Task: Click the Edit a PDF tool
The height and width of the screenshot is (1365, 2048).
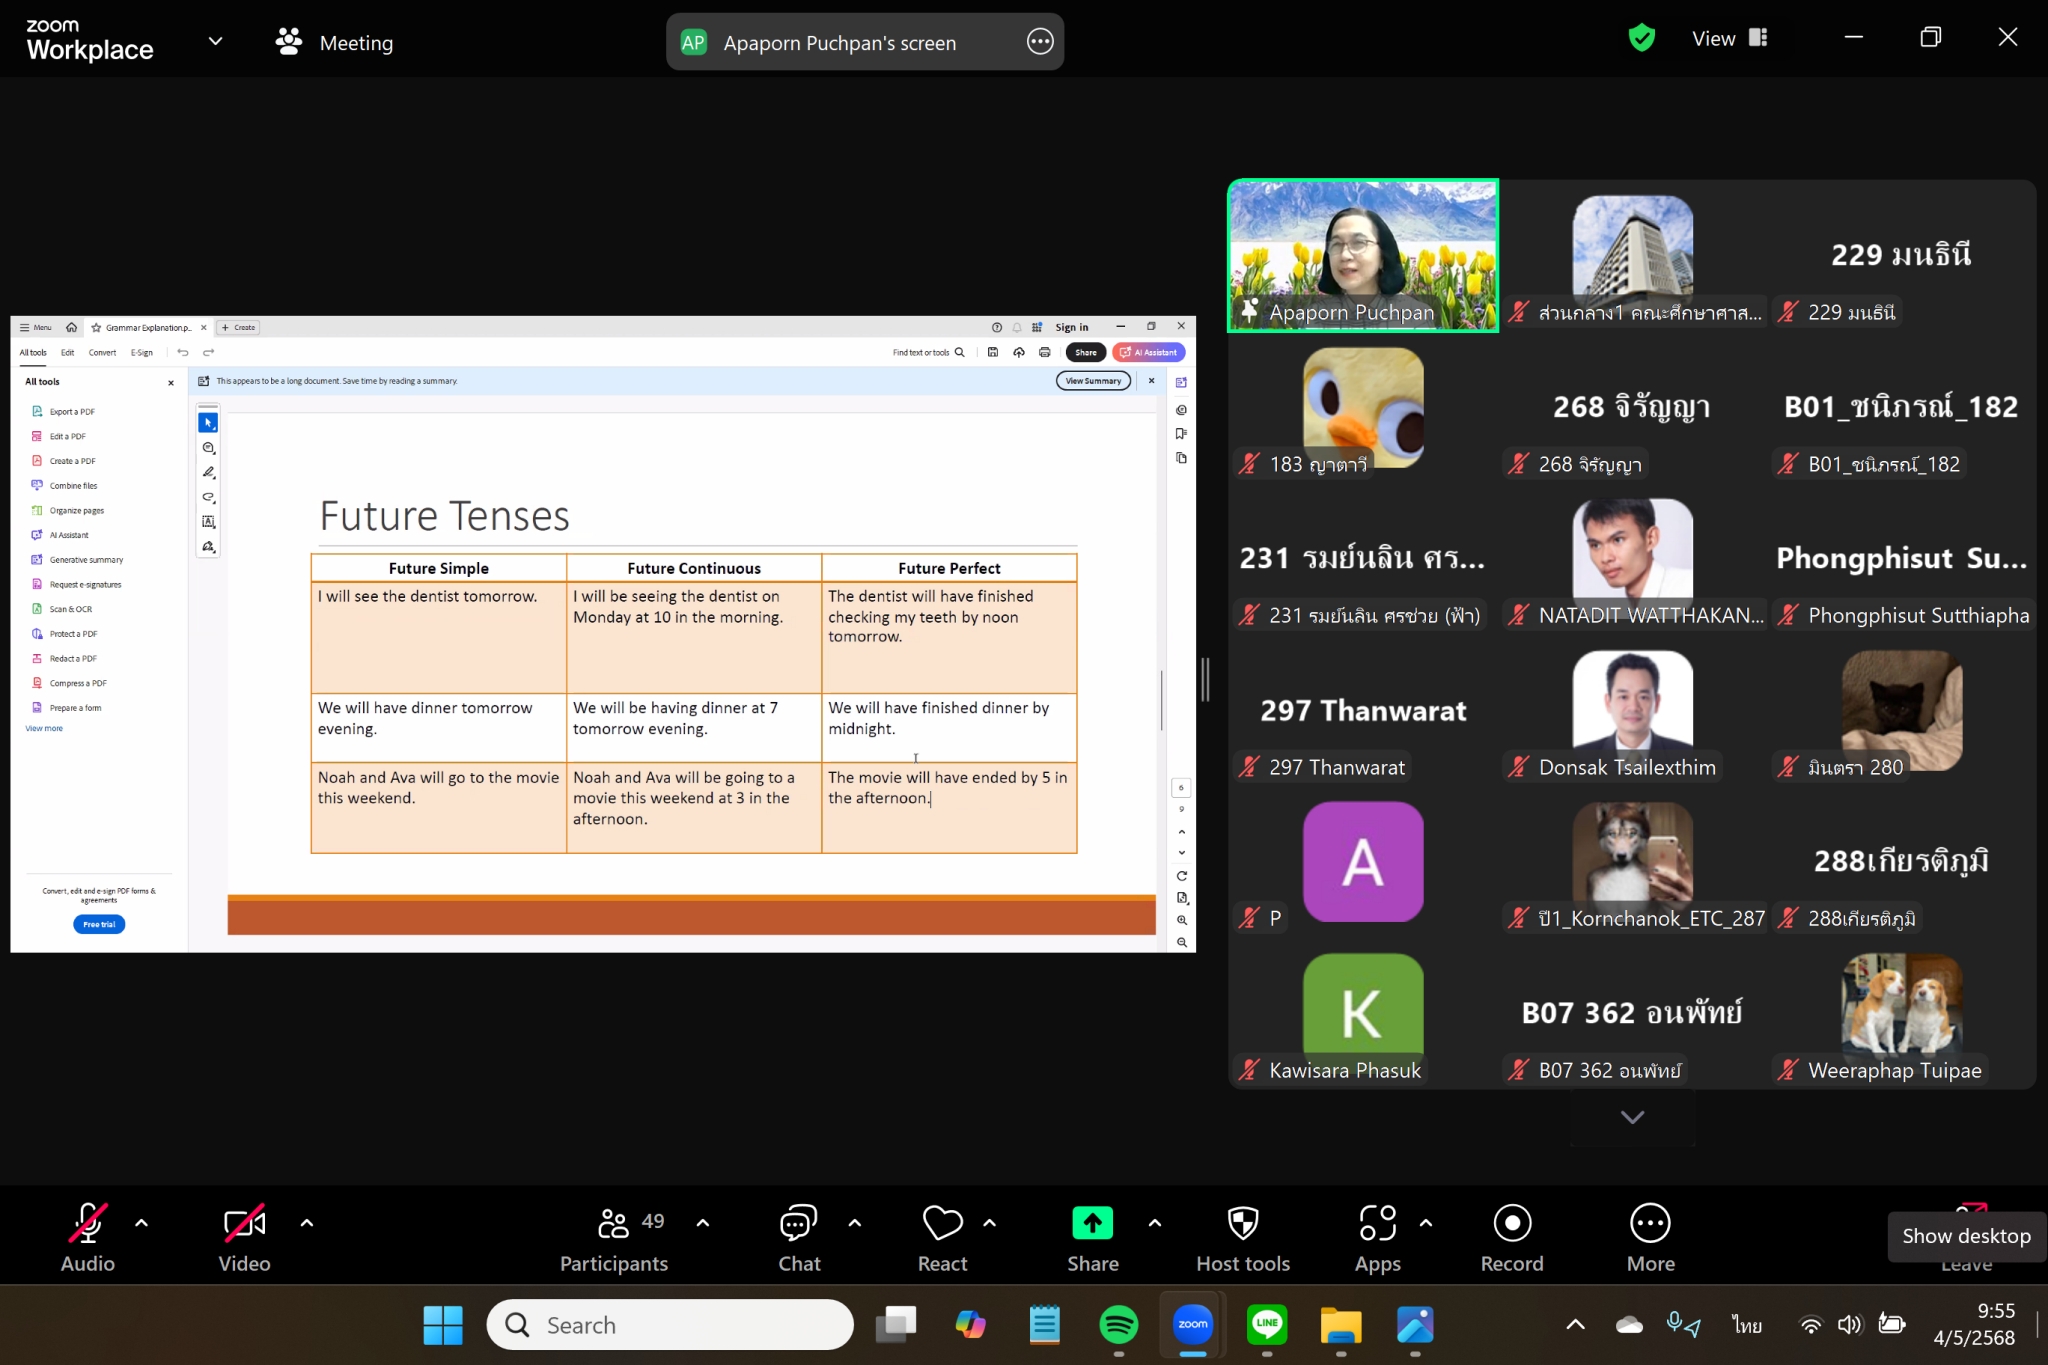Action: point(59,436)
